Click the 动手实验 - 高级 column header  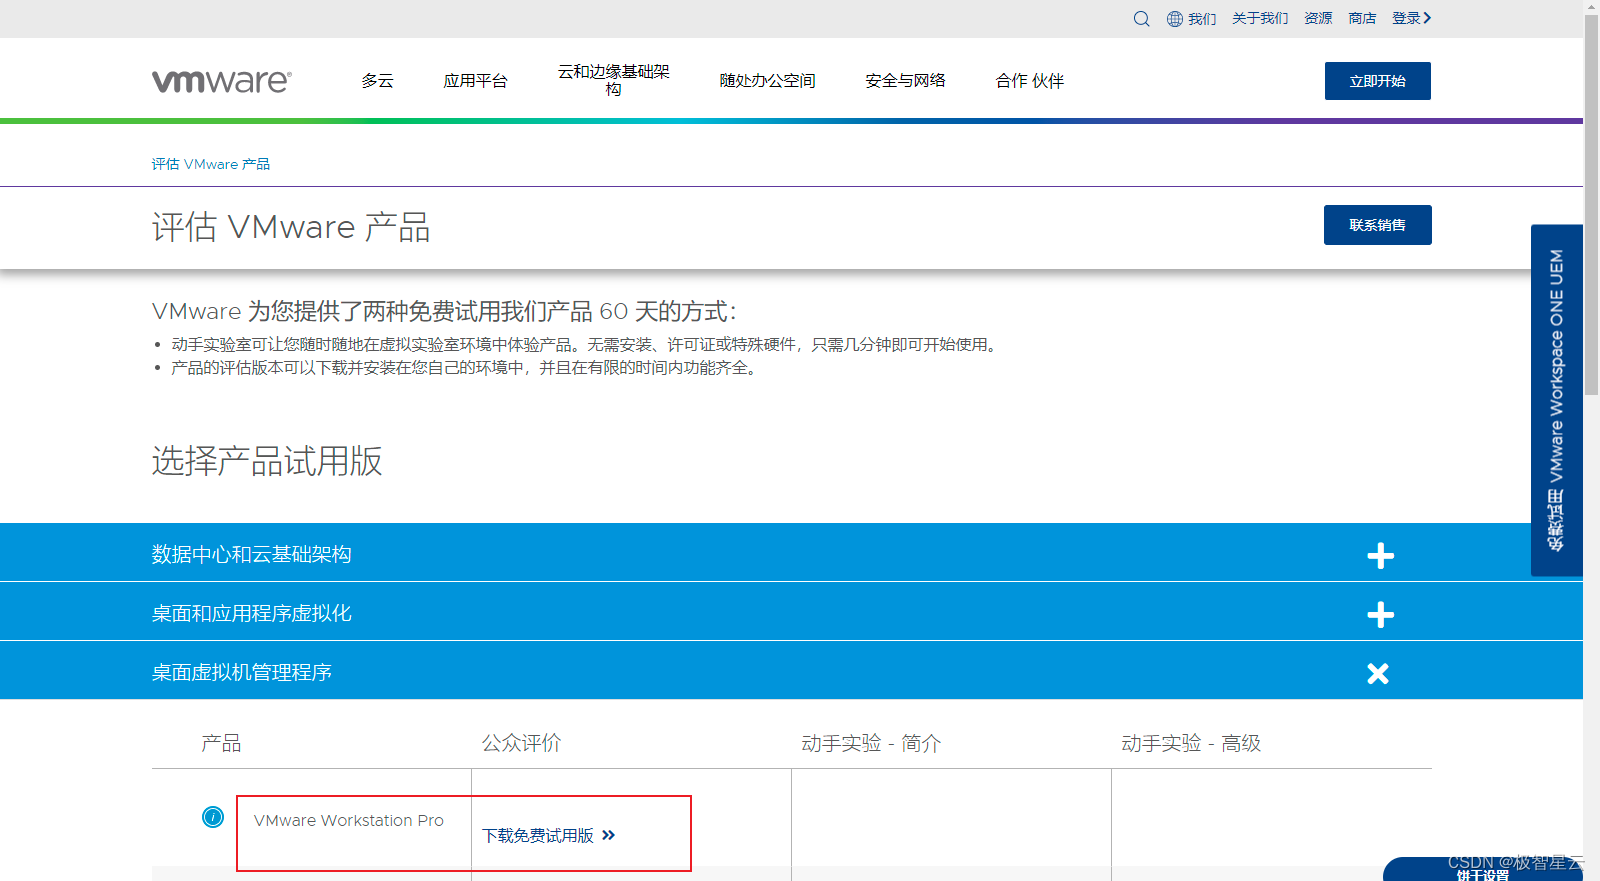click(1191, 743)
